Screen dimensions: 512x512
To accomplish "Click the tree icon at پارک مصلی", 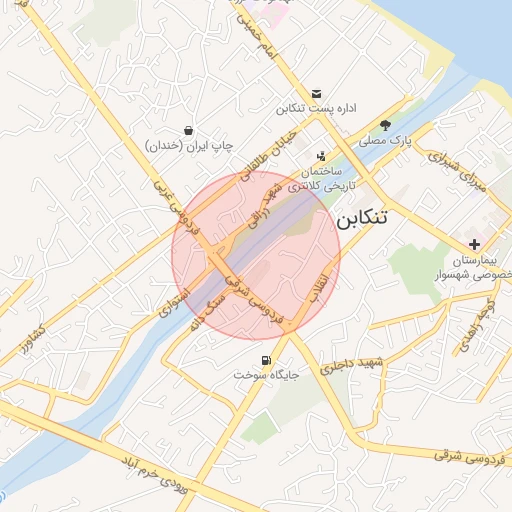I will [x=385, y=126].
